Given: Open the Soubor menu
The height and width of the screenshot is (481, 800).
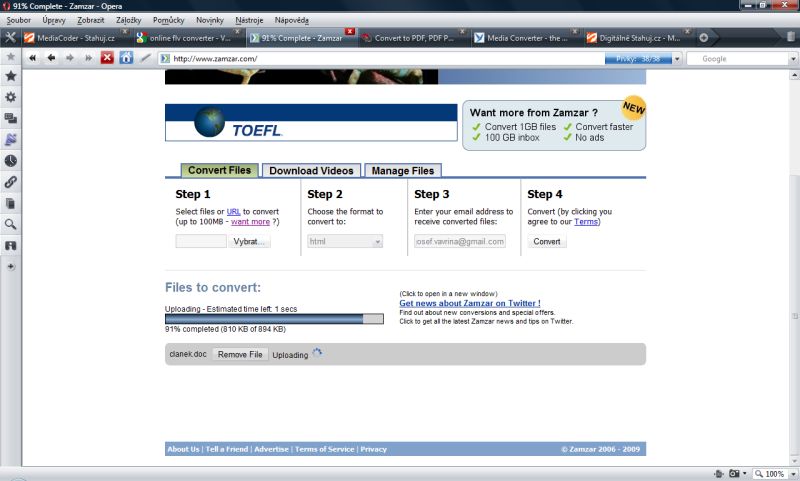Looking at the screenshot, I should coord(18,20).
